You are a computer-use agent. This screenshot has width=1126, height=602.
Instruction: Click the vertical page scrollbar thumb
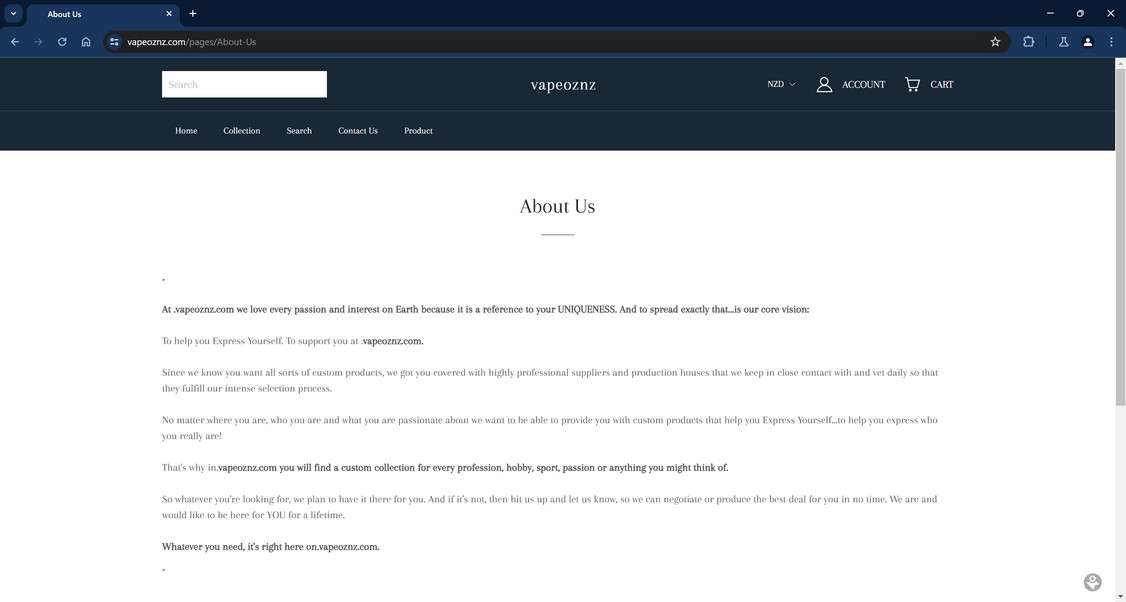pos(1120,237)
